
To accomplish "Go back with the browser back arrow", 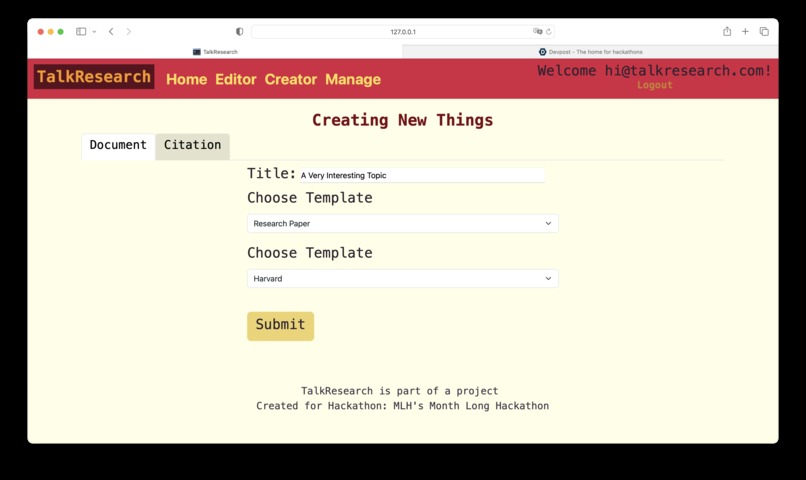I will pos(111,31).
